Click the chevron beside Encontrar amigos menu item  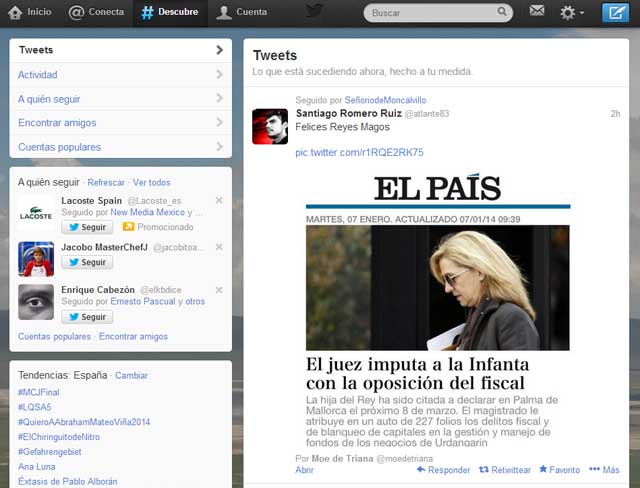pos(220,122)
